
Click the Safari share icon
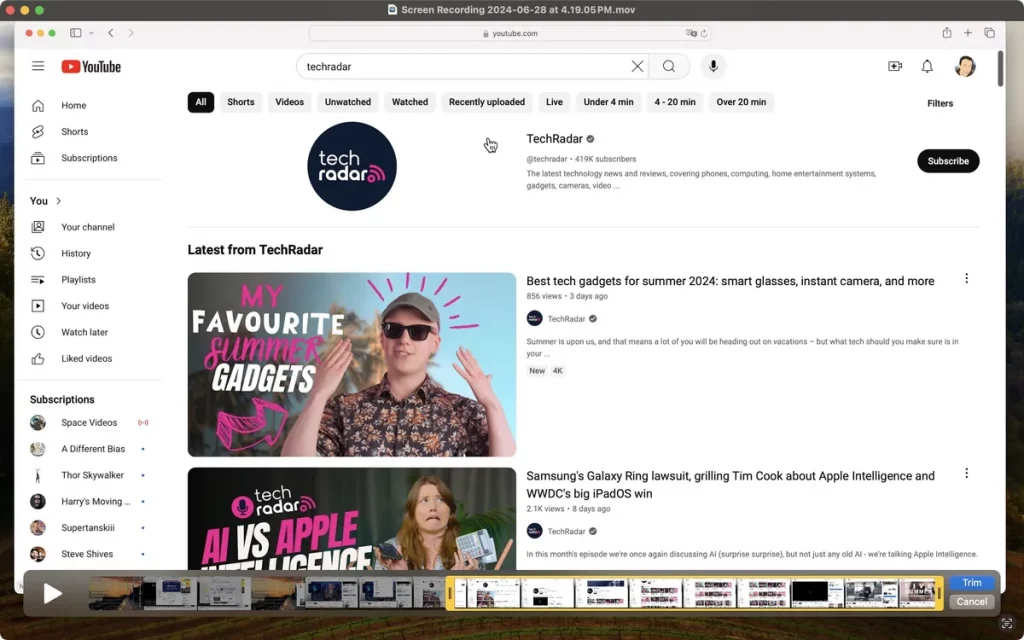tap(946, 33)
